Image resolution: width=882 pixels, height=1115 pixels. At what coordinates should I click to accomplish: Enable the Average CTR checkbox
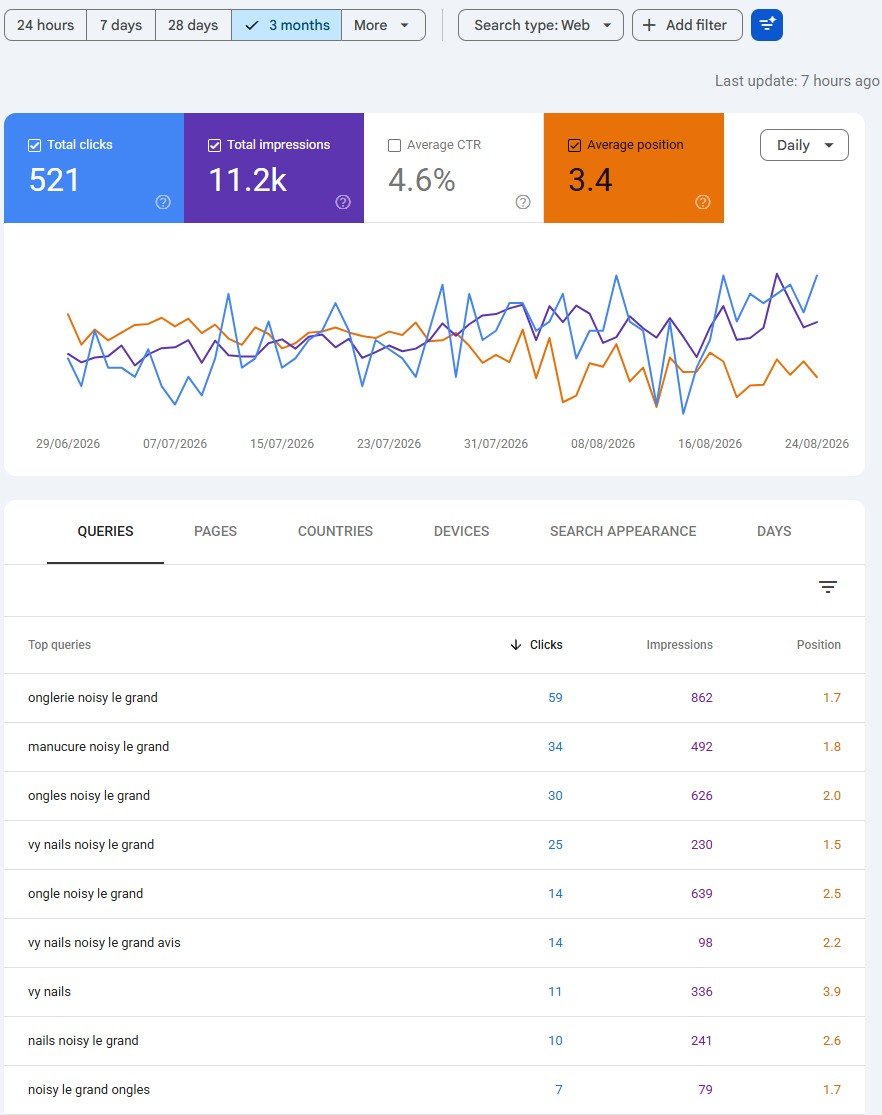[394, 145]
